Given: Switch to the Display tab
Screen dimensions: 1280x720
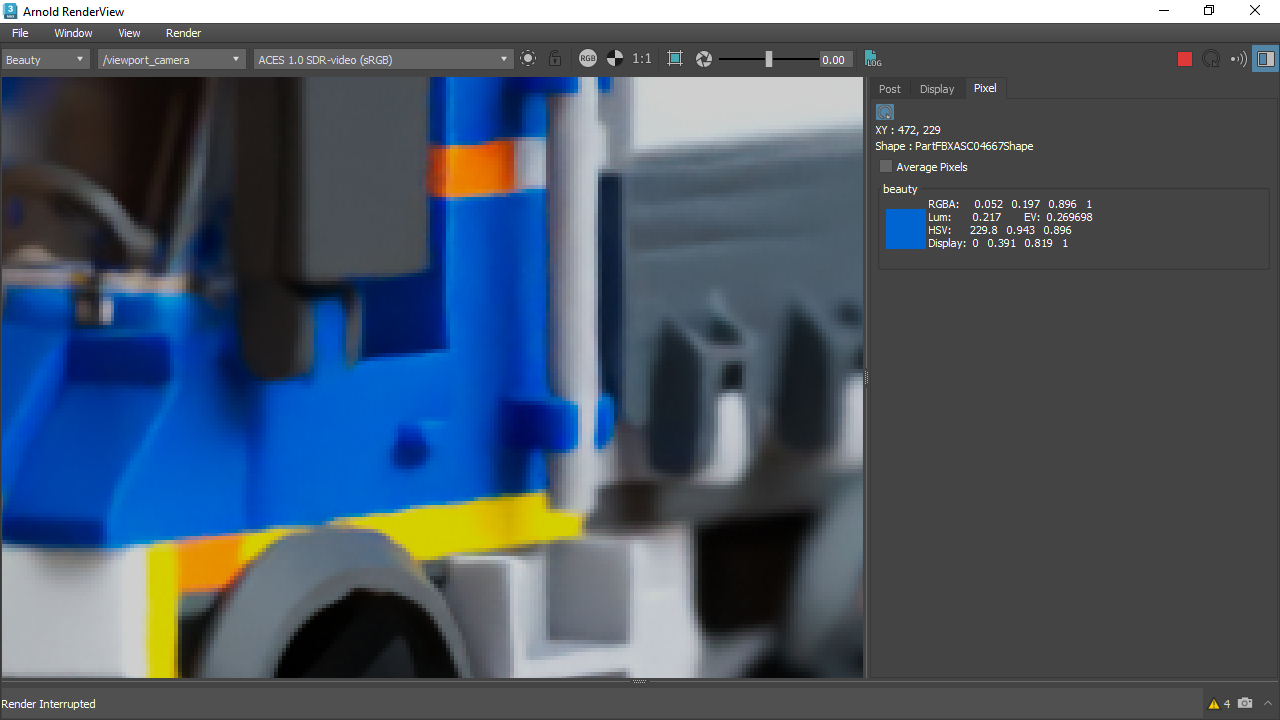Looking at the screenshot, I should 937,89.
